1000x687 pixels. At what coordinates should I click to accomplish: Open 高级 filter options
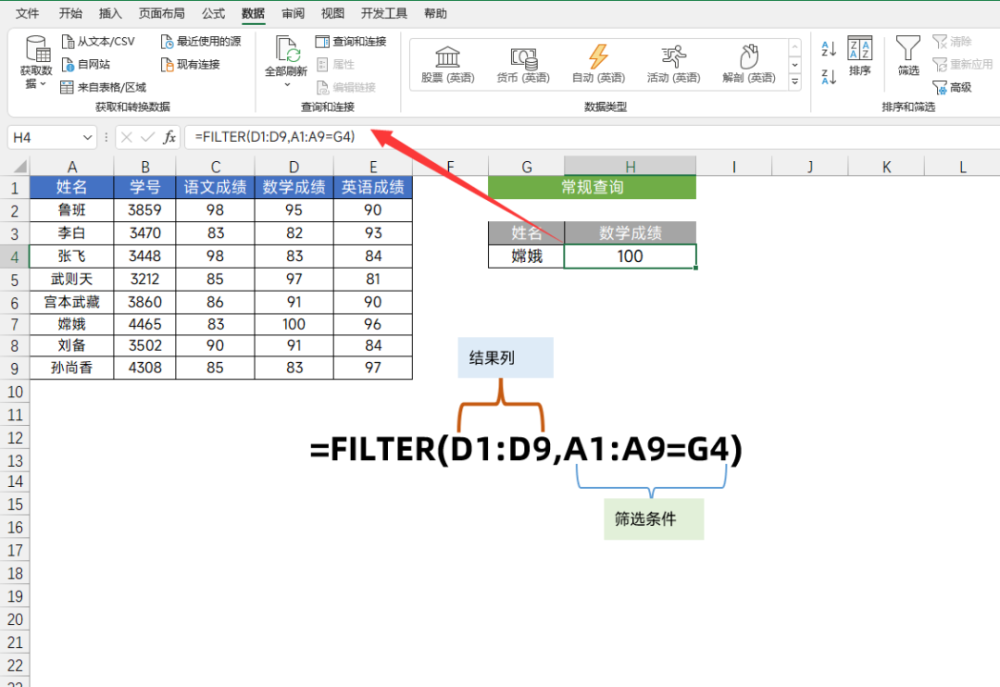point(952,87)
